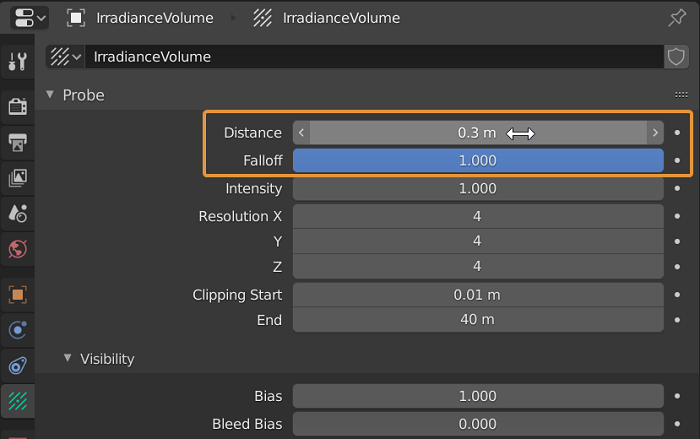Open the Object properties tab
Viewport: 700px width, 439px height.
point(17,294)
